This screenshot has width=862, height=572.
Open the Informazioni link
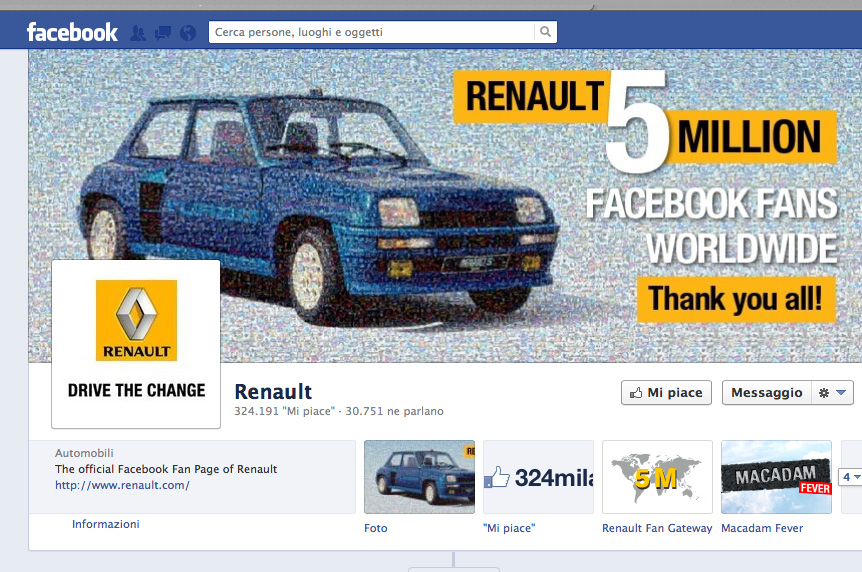(106, 524)
